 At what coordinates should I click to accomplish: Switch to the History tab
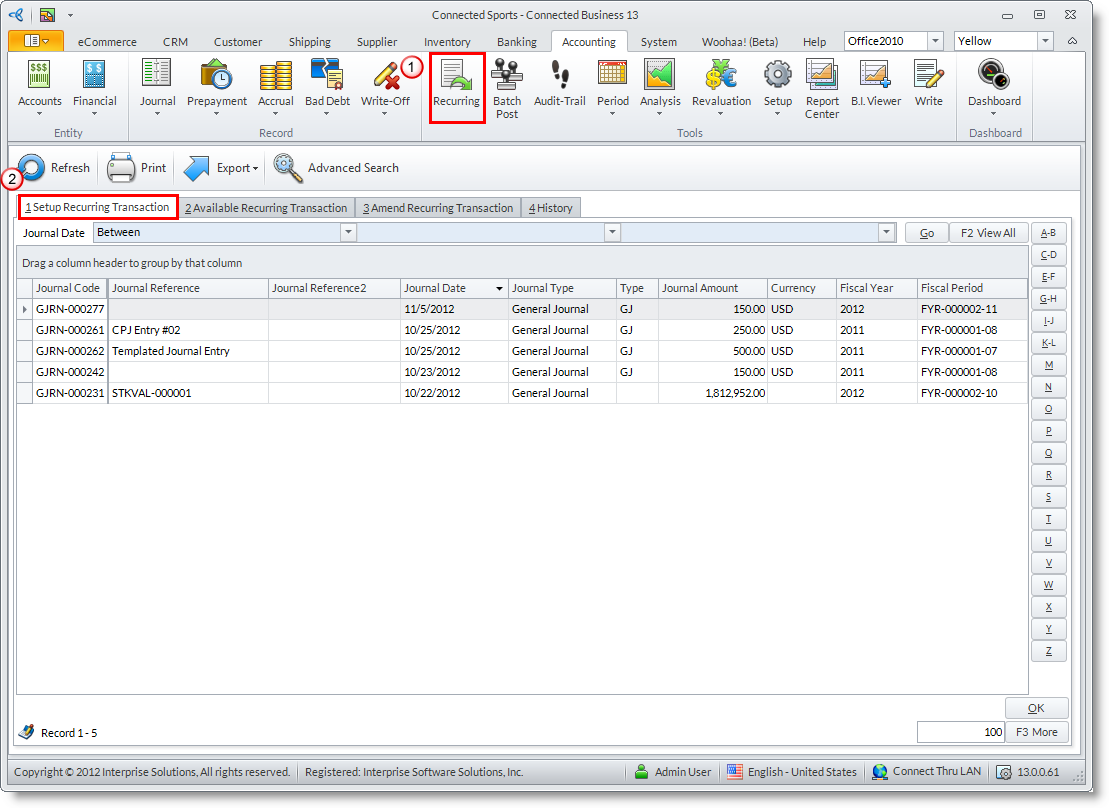[x=551, y=208]
